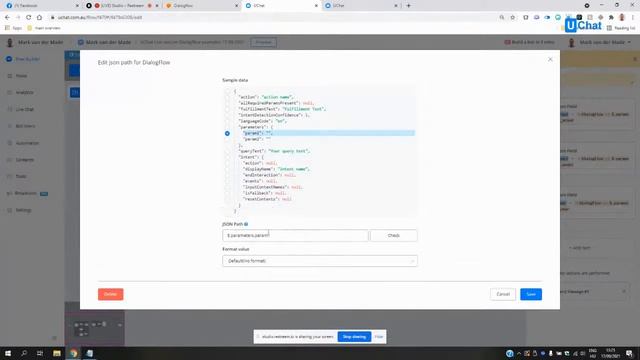640x360 pixels.
Task: Click the "queryText" line in sample data
Action: click(274, 151)
